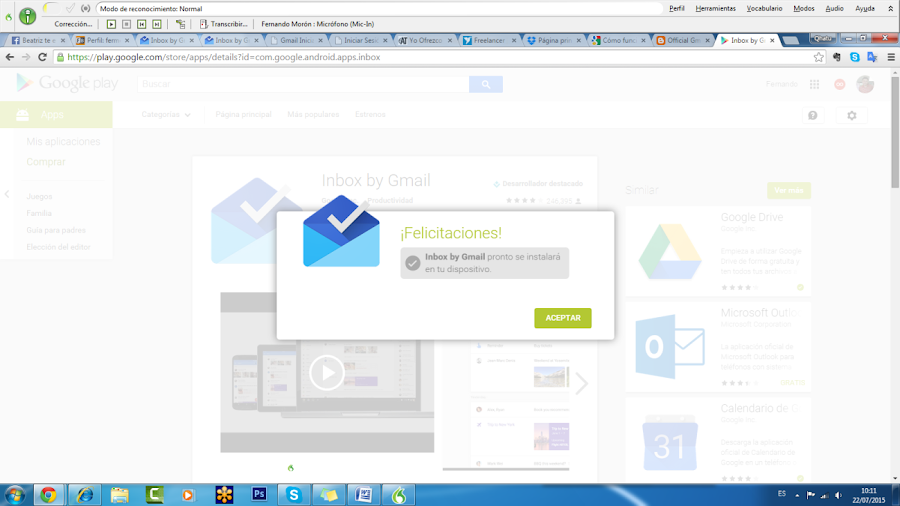Click the Google Translate extension icon
Viewport: 900px width, 506px height.
point(872,57)
